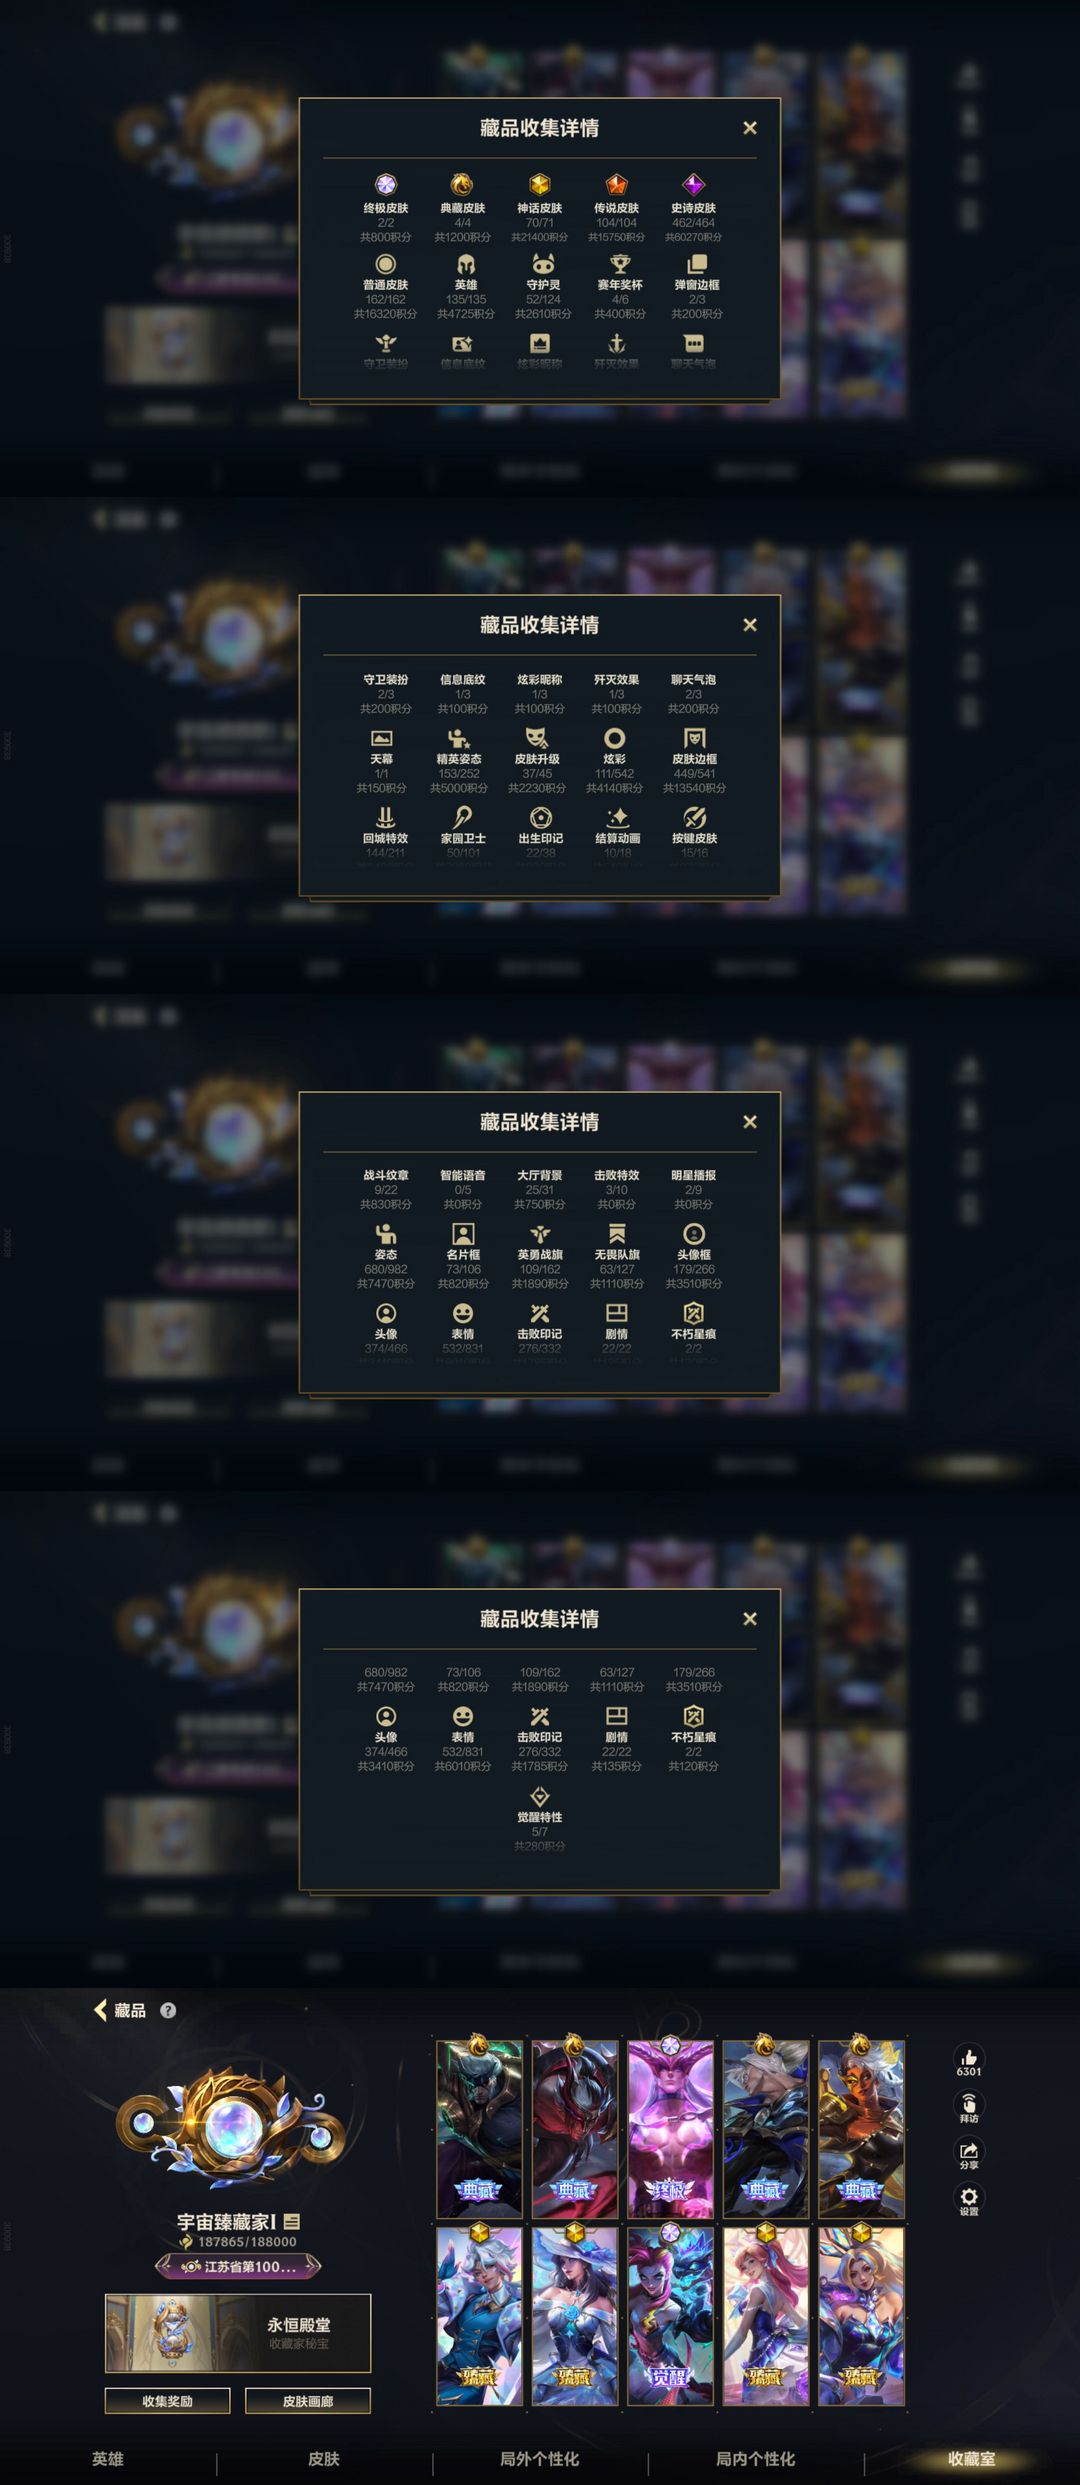
Task: Click the 觉醒特性 diamond icon
Action: tap(539, 1796)
